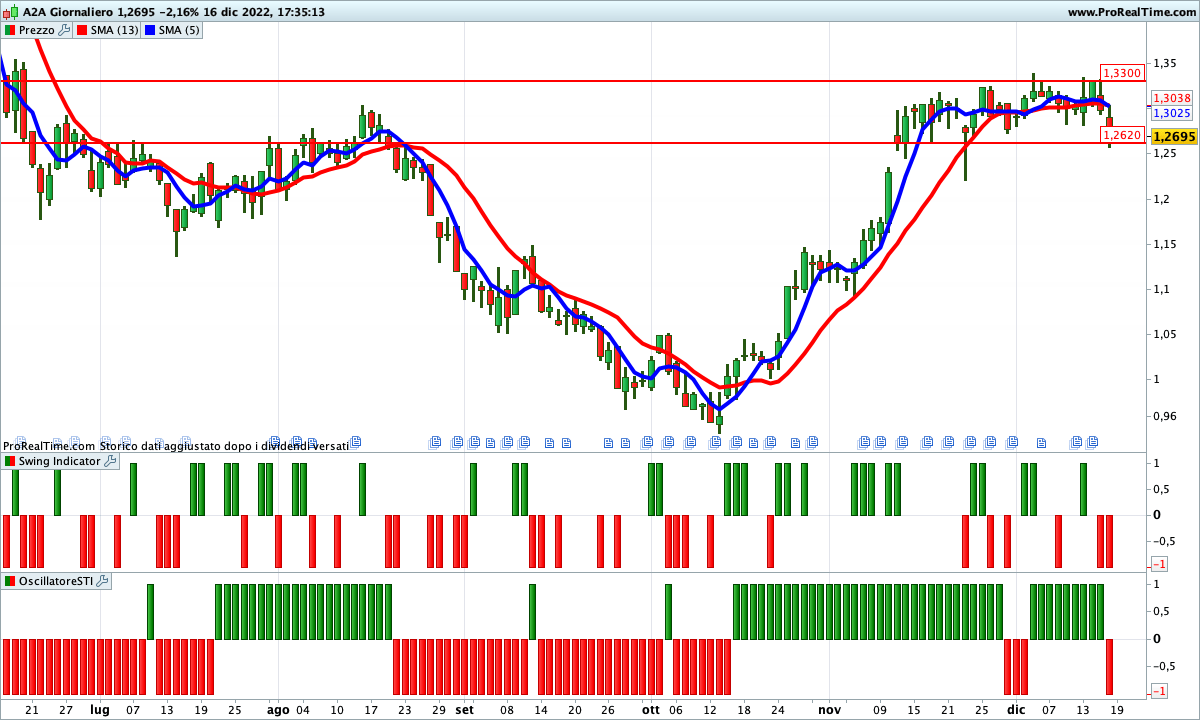This screenshot has height=720, width=1200.
Task: Click the red-green icon beside Swing Indicator
Action: click(10, 461)
